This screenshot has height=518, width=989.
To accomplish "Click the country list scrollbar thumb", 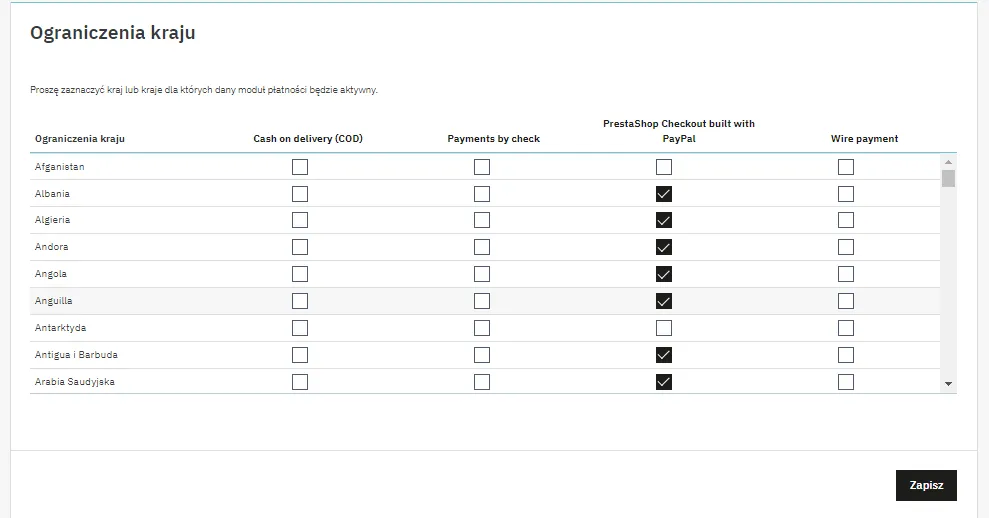I will [x=948, y=179].
